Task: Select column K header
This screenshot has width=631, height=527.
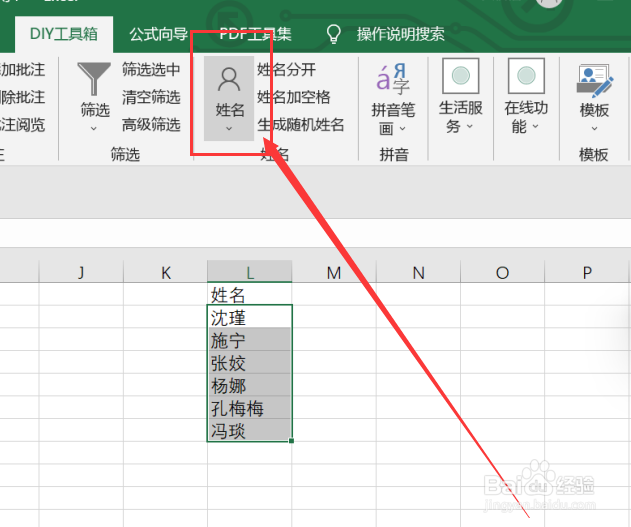Action: click(165, 272)
